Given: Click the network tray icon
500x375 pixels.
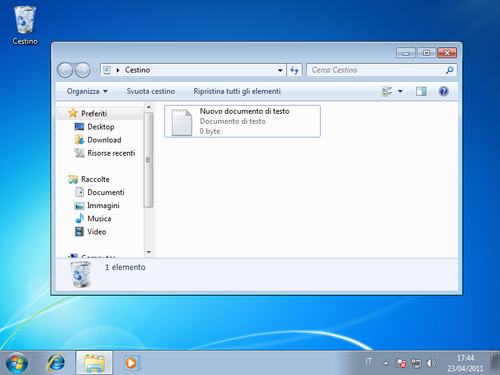Looking at the screenshot, I should coord(416,363).
